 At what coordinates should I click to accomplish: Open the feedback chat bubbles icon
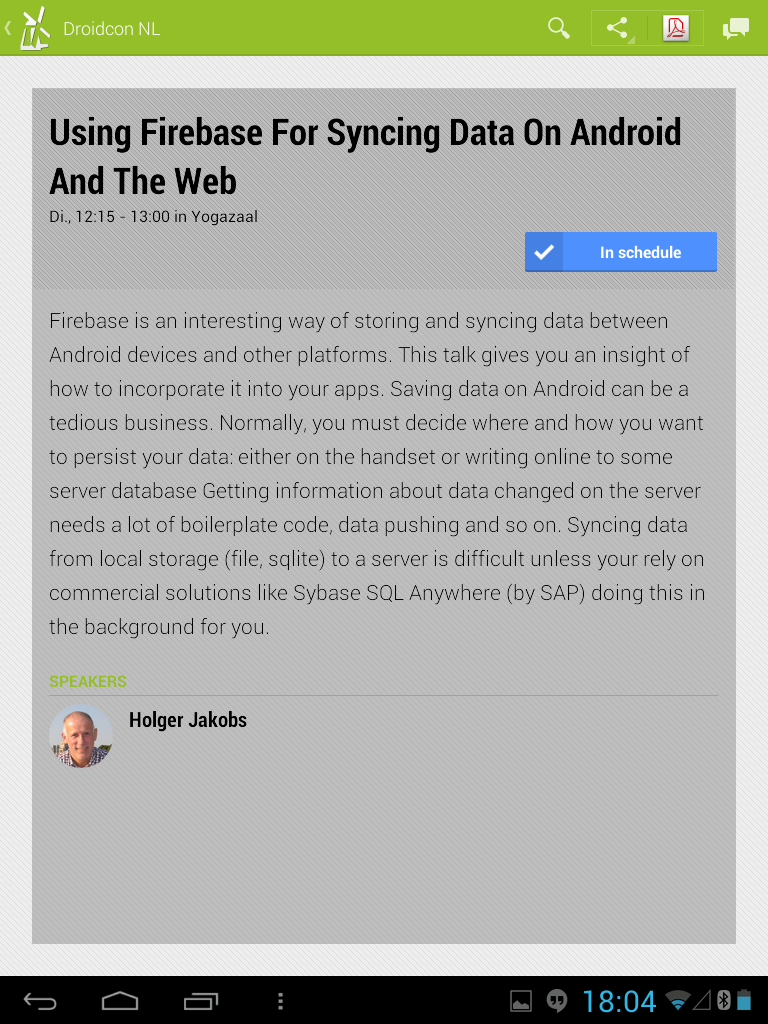coord(735,29)
